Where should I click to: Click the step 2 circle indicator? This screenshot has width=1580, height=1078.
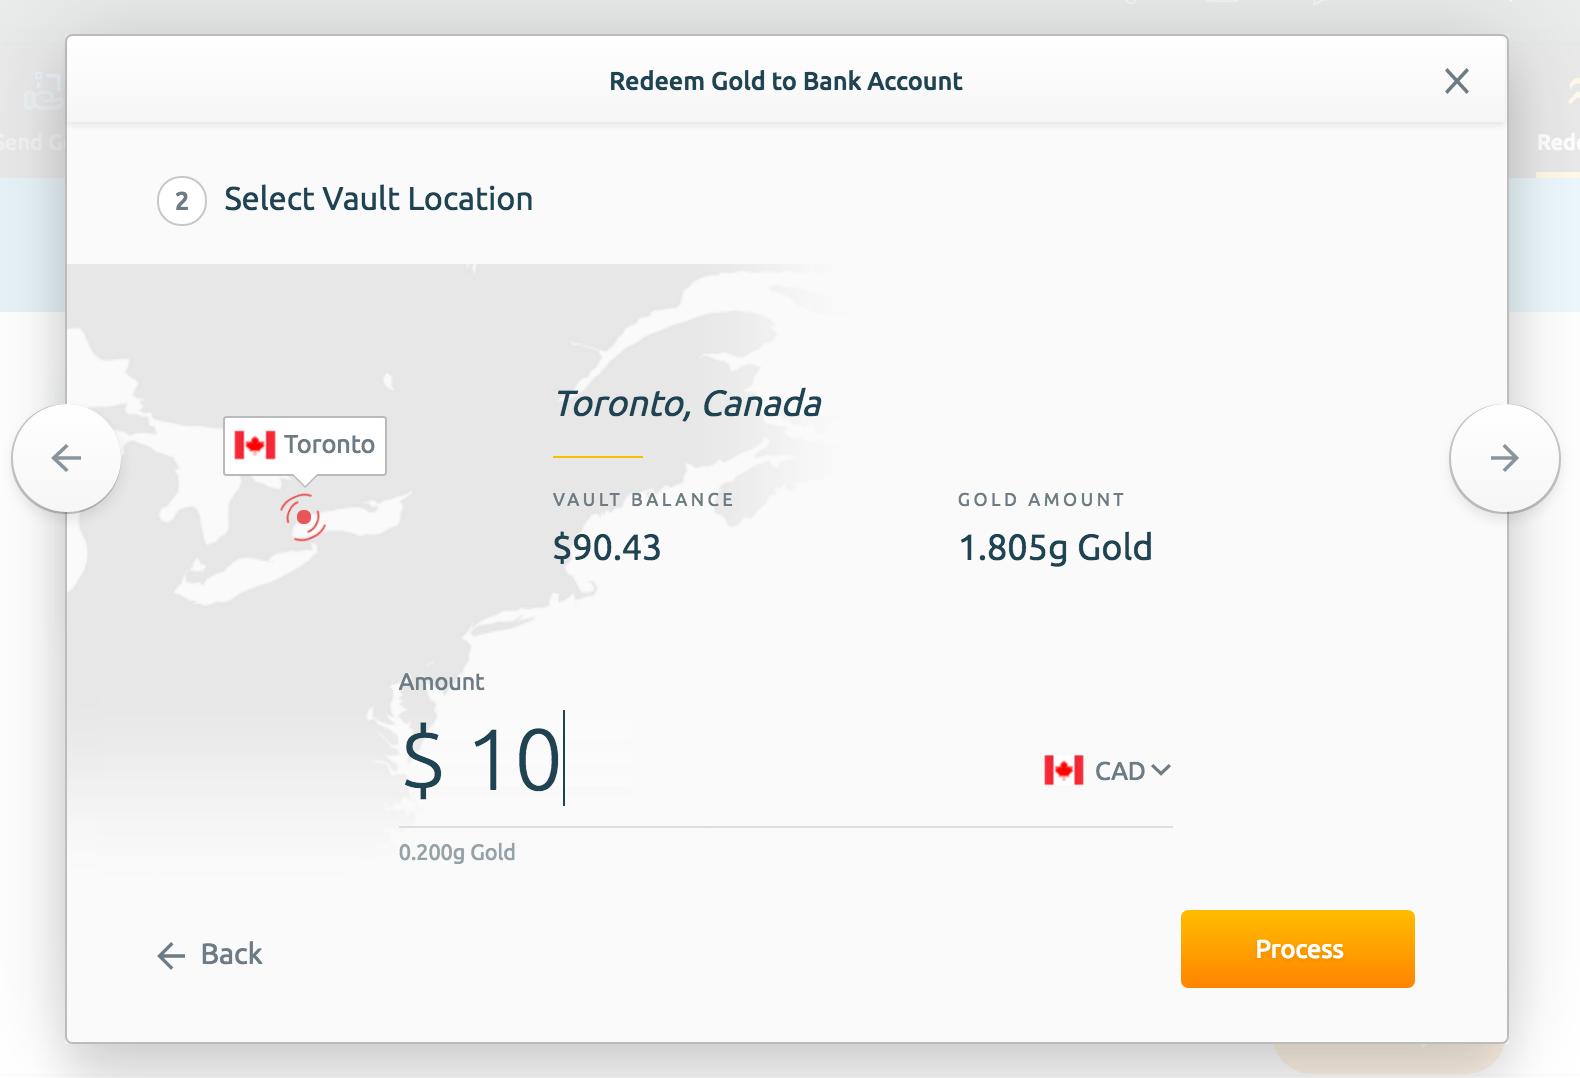click(182, 201)
